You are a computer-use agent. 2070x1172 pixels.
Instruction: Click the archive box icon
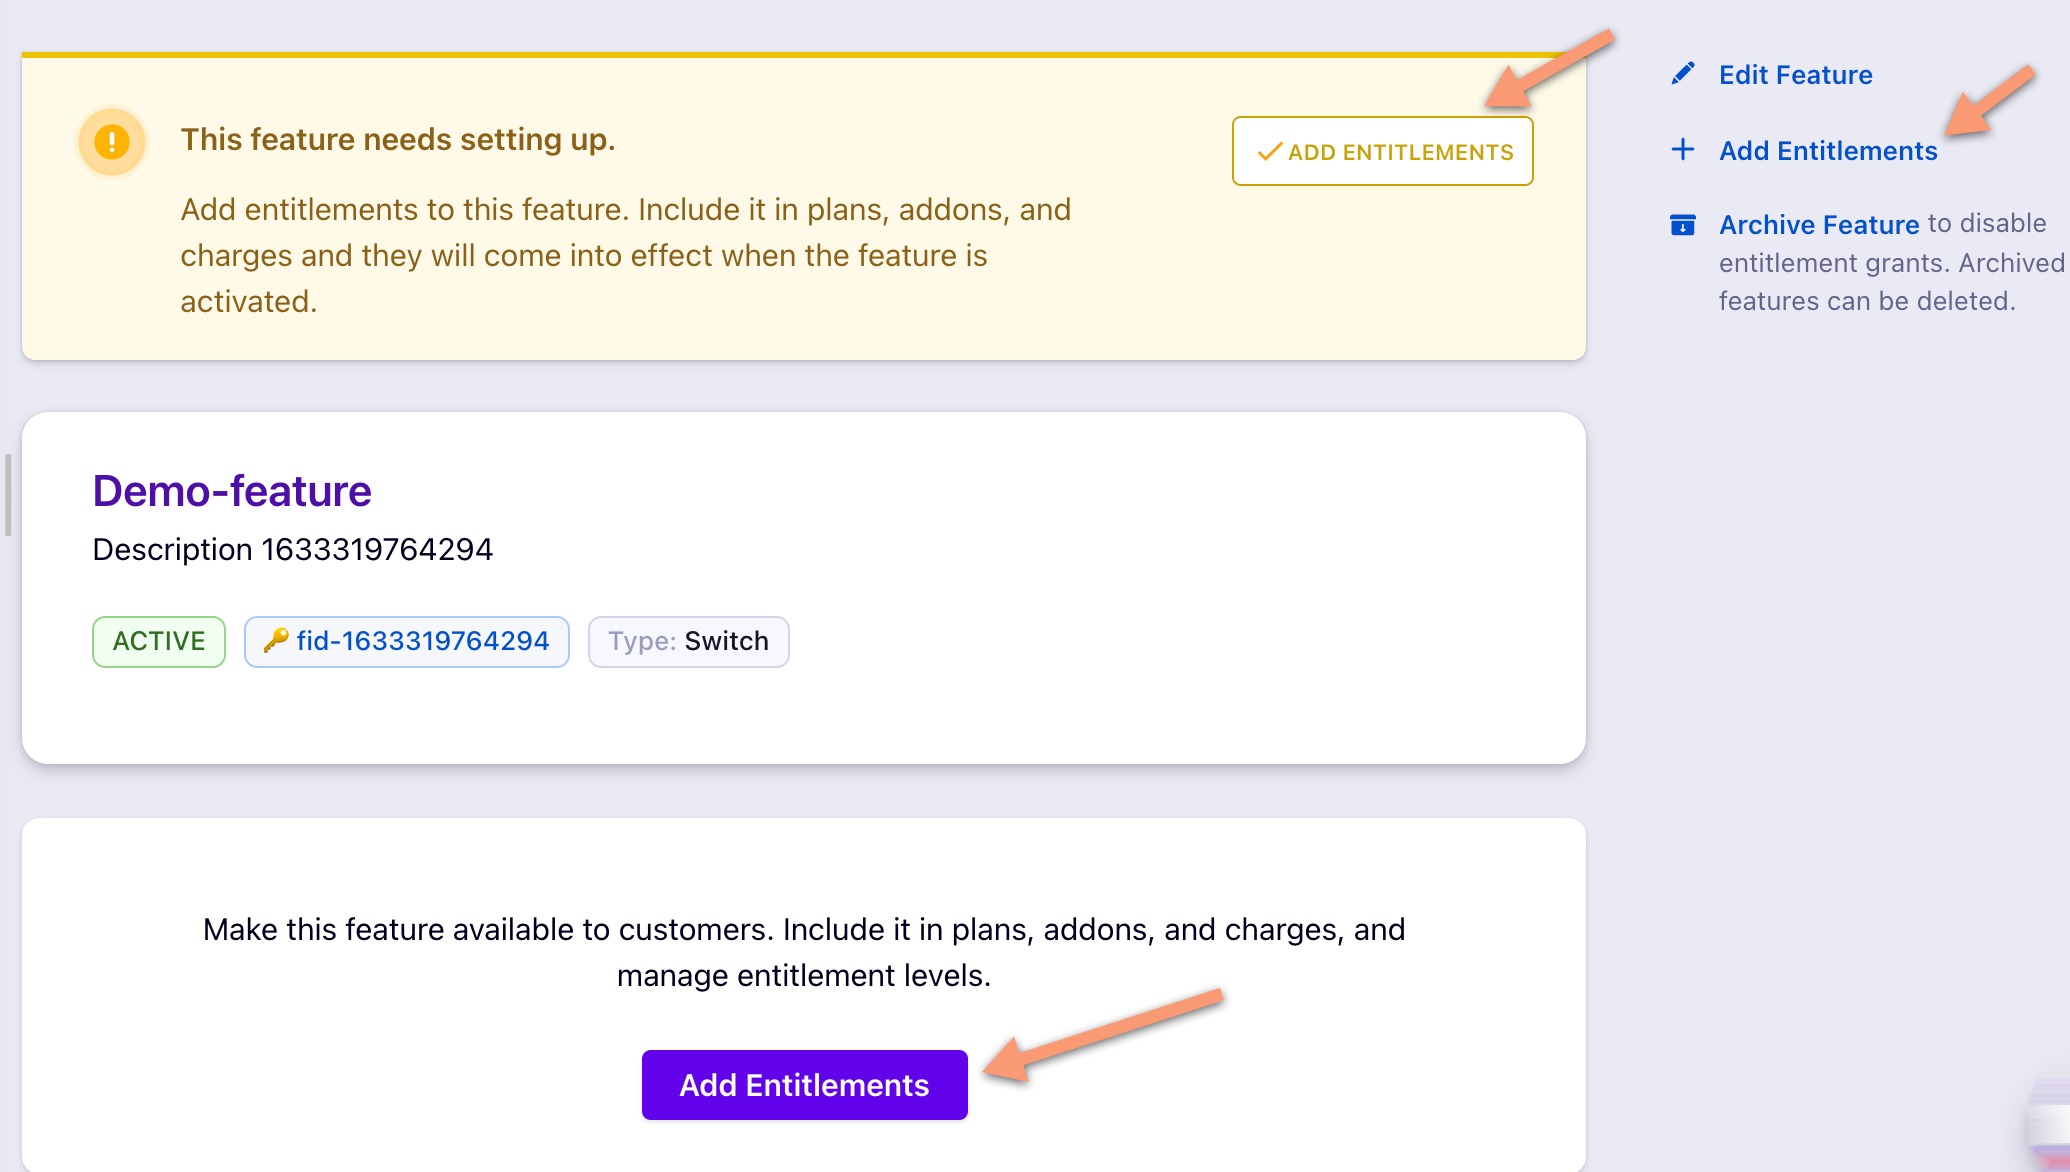pyautogui.click(x=1683, y=225)
